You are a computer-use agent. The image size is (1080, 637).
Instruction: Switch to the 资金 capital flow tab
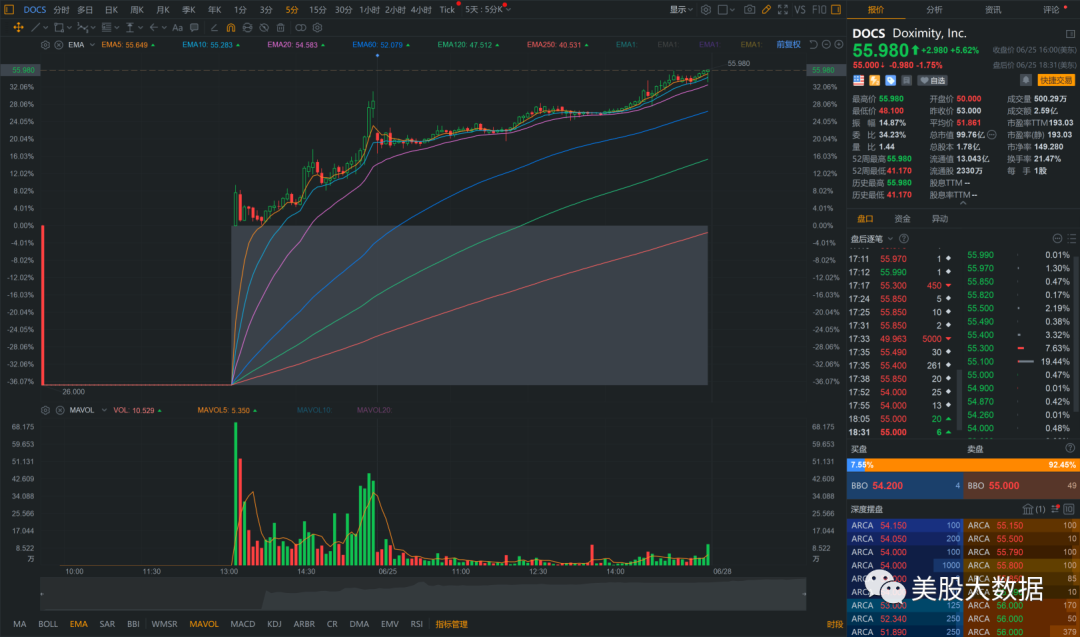[x=902, y=219]
